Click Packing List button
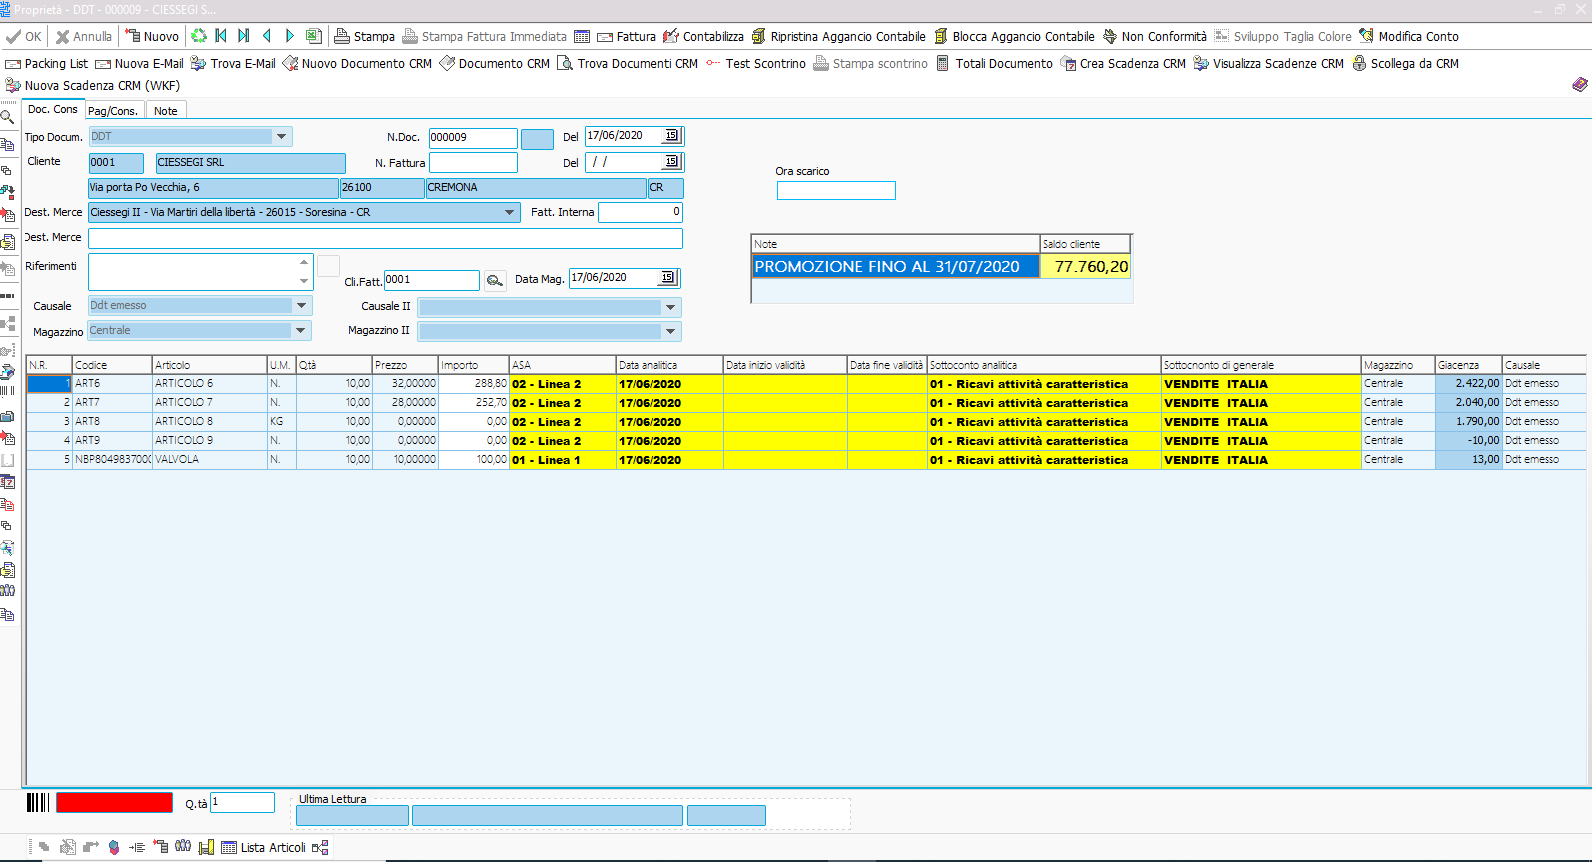This screenshot has height=862, width=1592. (x=46, y=63)
